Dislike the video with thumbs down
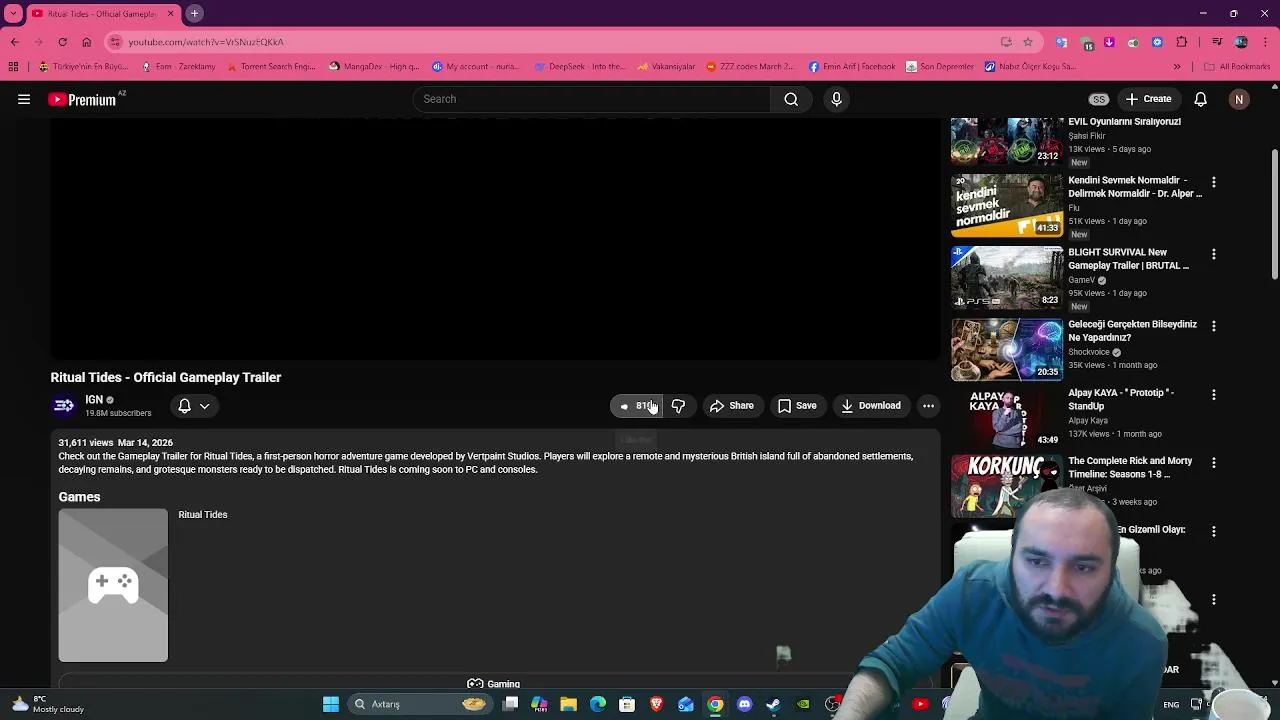The image size is (1280, 720). click(x=678, y=405)
